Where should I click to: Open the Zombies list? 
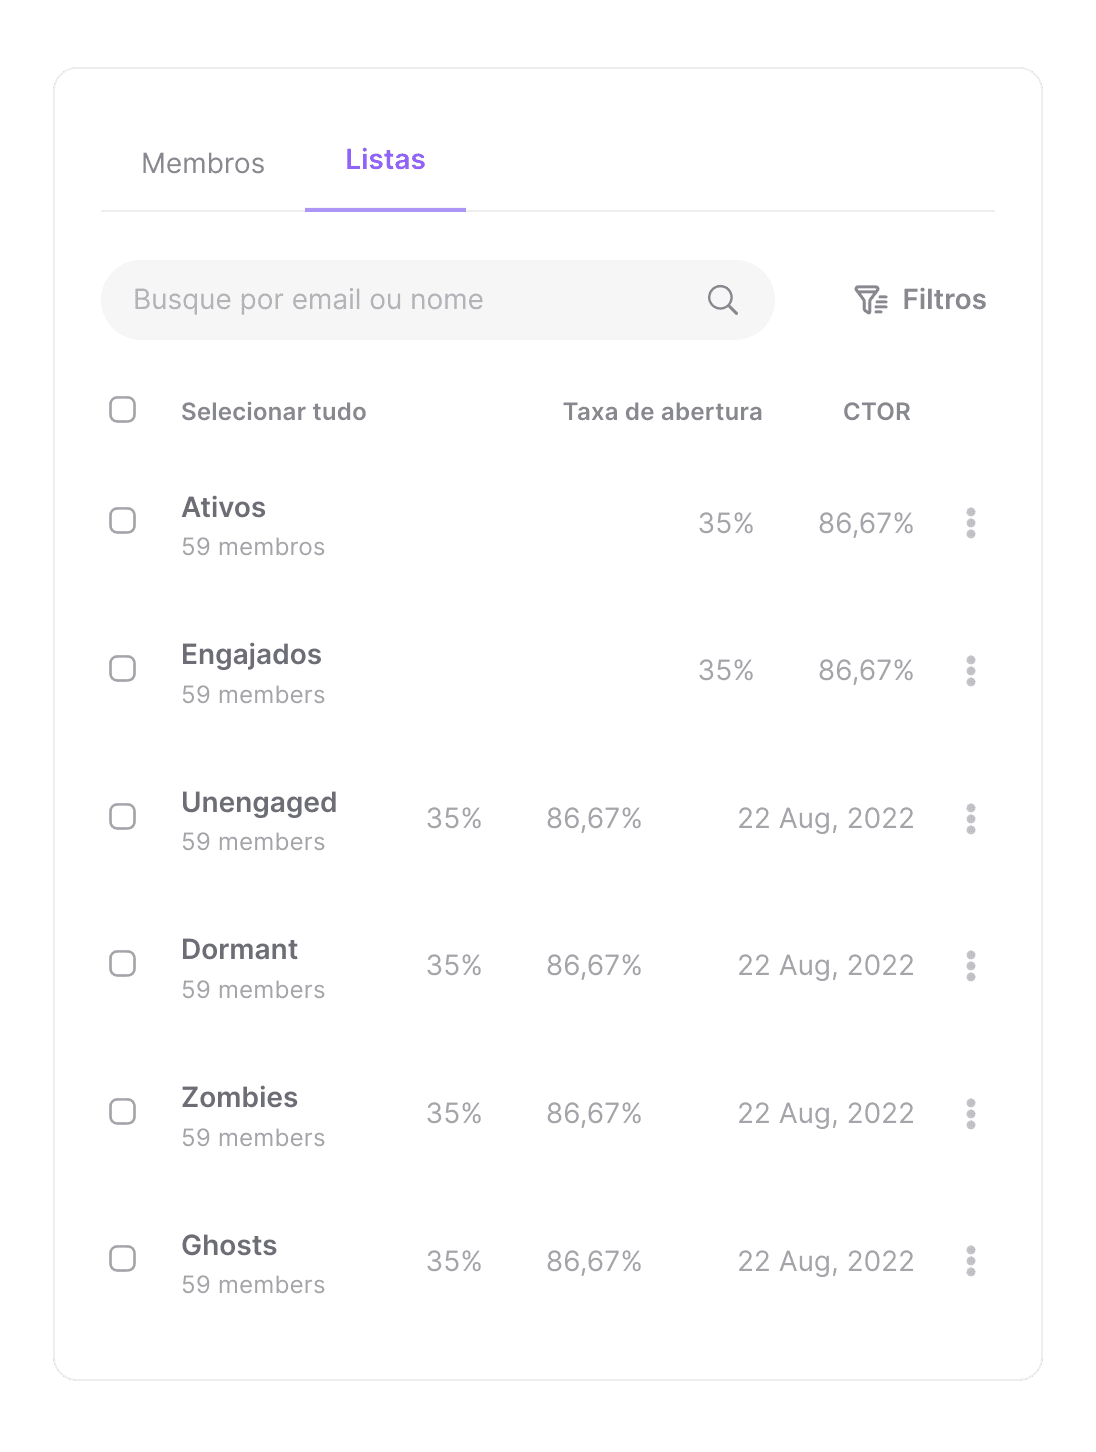(240, 1097)
